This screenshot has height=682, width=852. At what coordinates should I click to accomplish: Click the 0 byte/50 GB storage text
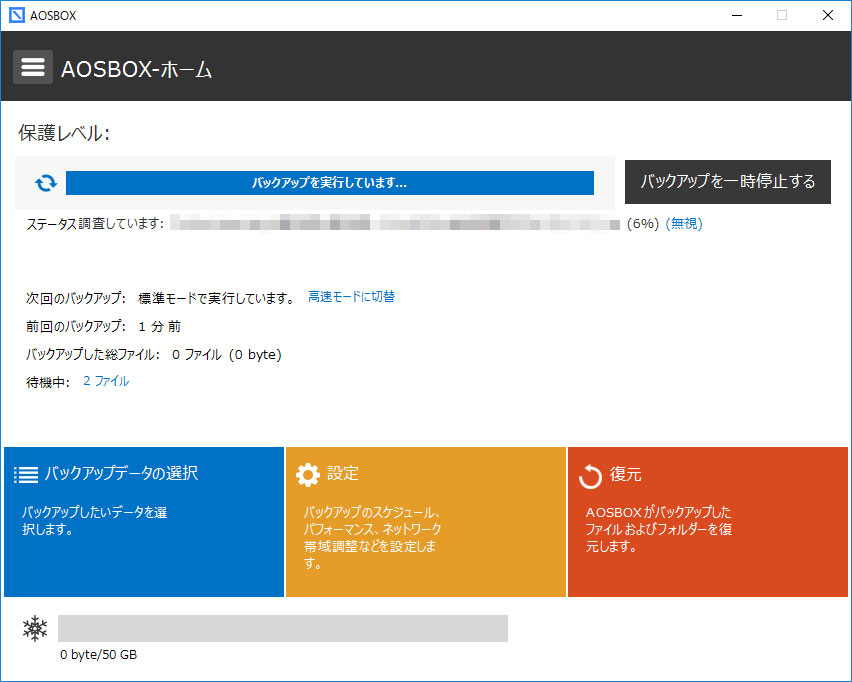98,655
